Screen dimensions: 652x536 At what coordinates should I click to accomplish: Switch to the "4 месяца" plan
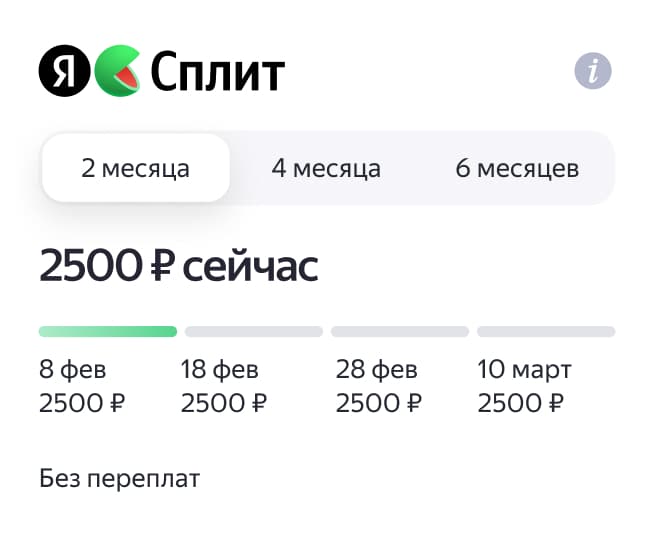(x=326, y=168)
